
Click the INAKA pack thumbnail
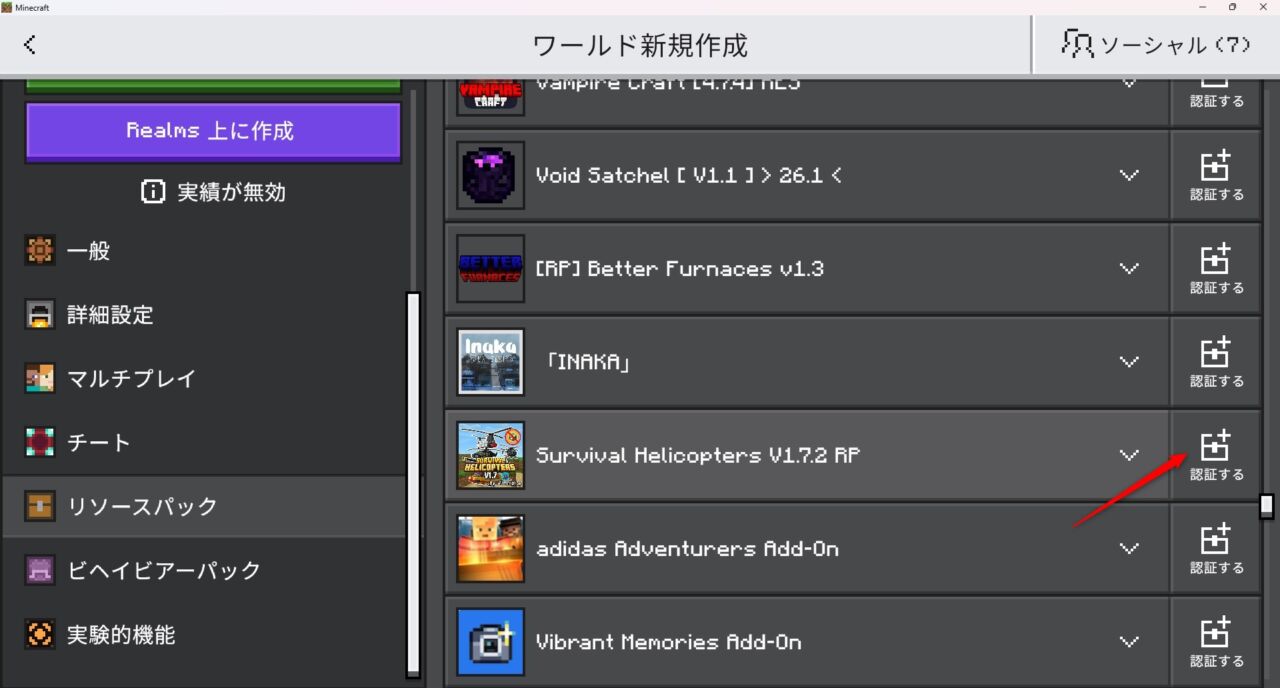coord(491,362)
